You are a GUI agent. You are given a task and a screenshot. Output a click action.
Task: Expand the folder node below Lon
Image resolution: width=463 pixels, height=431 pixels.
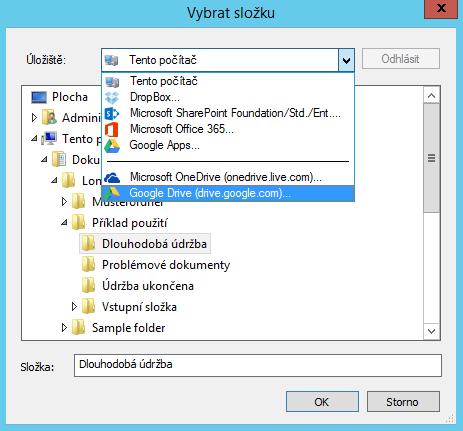64,201
